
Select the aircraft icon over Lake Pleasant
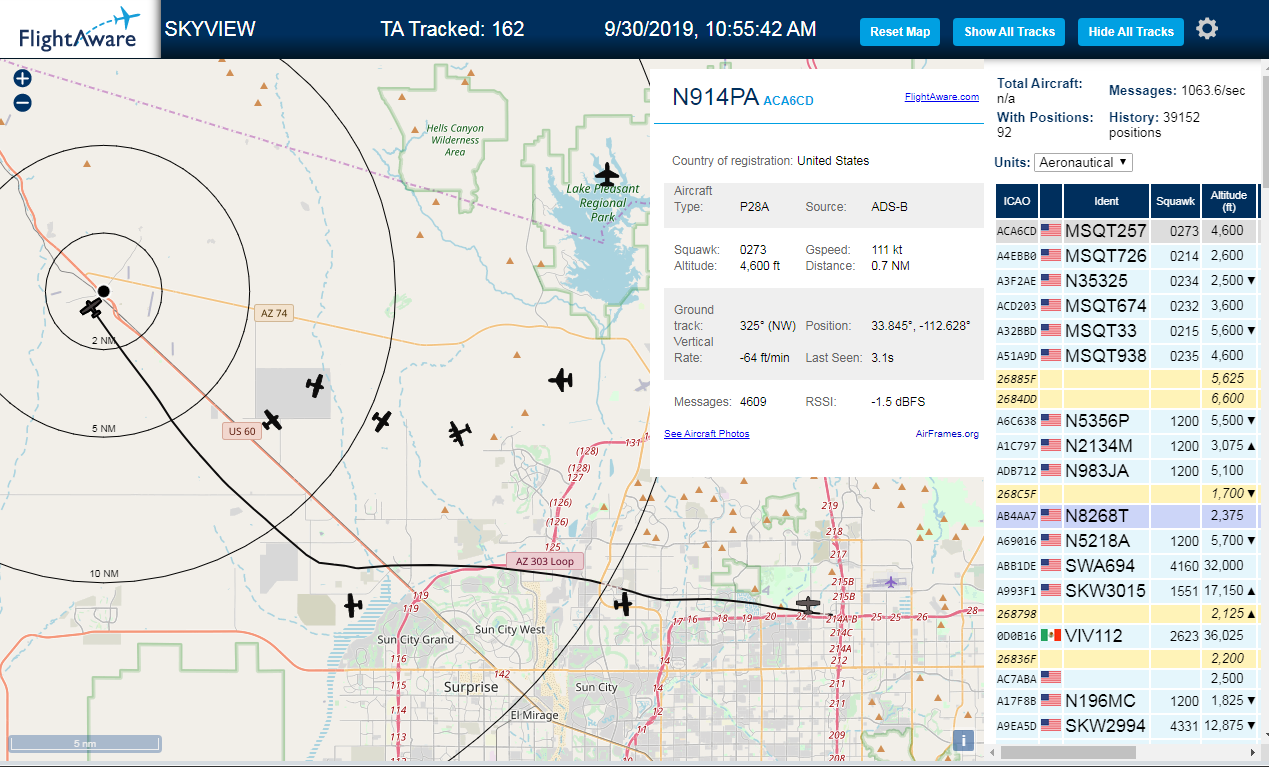tap(607, 174)
